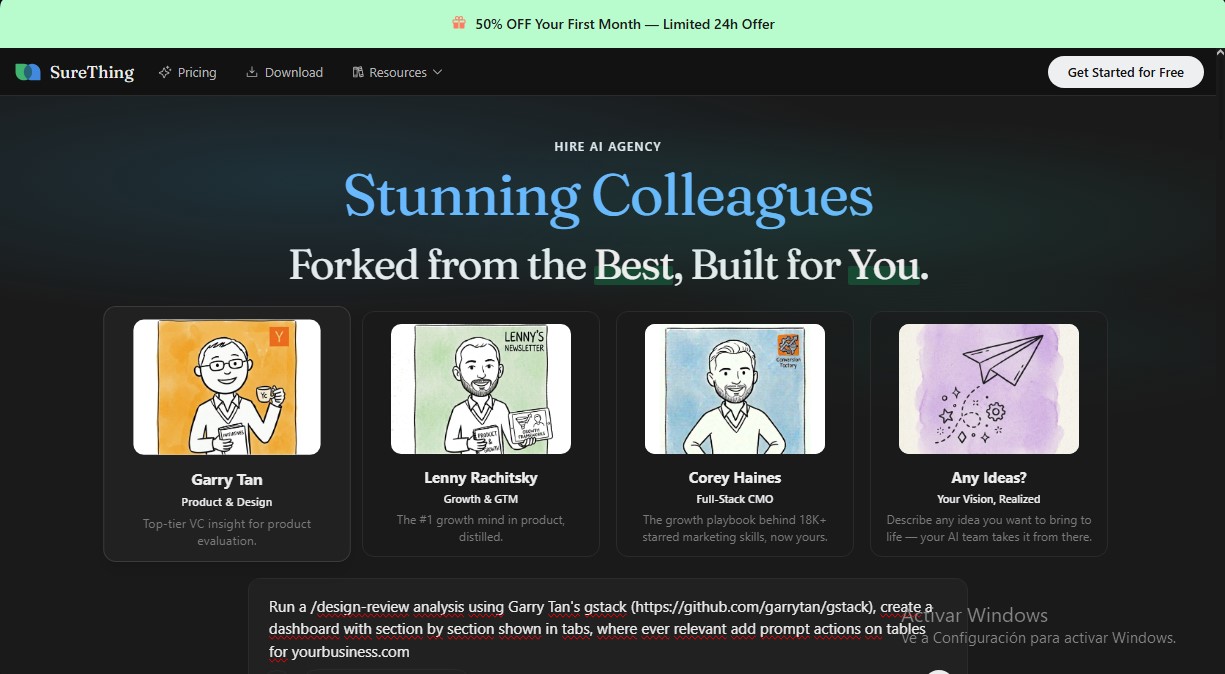Click the 50% OFF promo banner text
Screen dimensions: 1225x674
coord(625,24)
